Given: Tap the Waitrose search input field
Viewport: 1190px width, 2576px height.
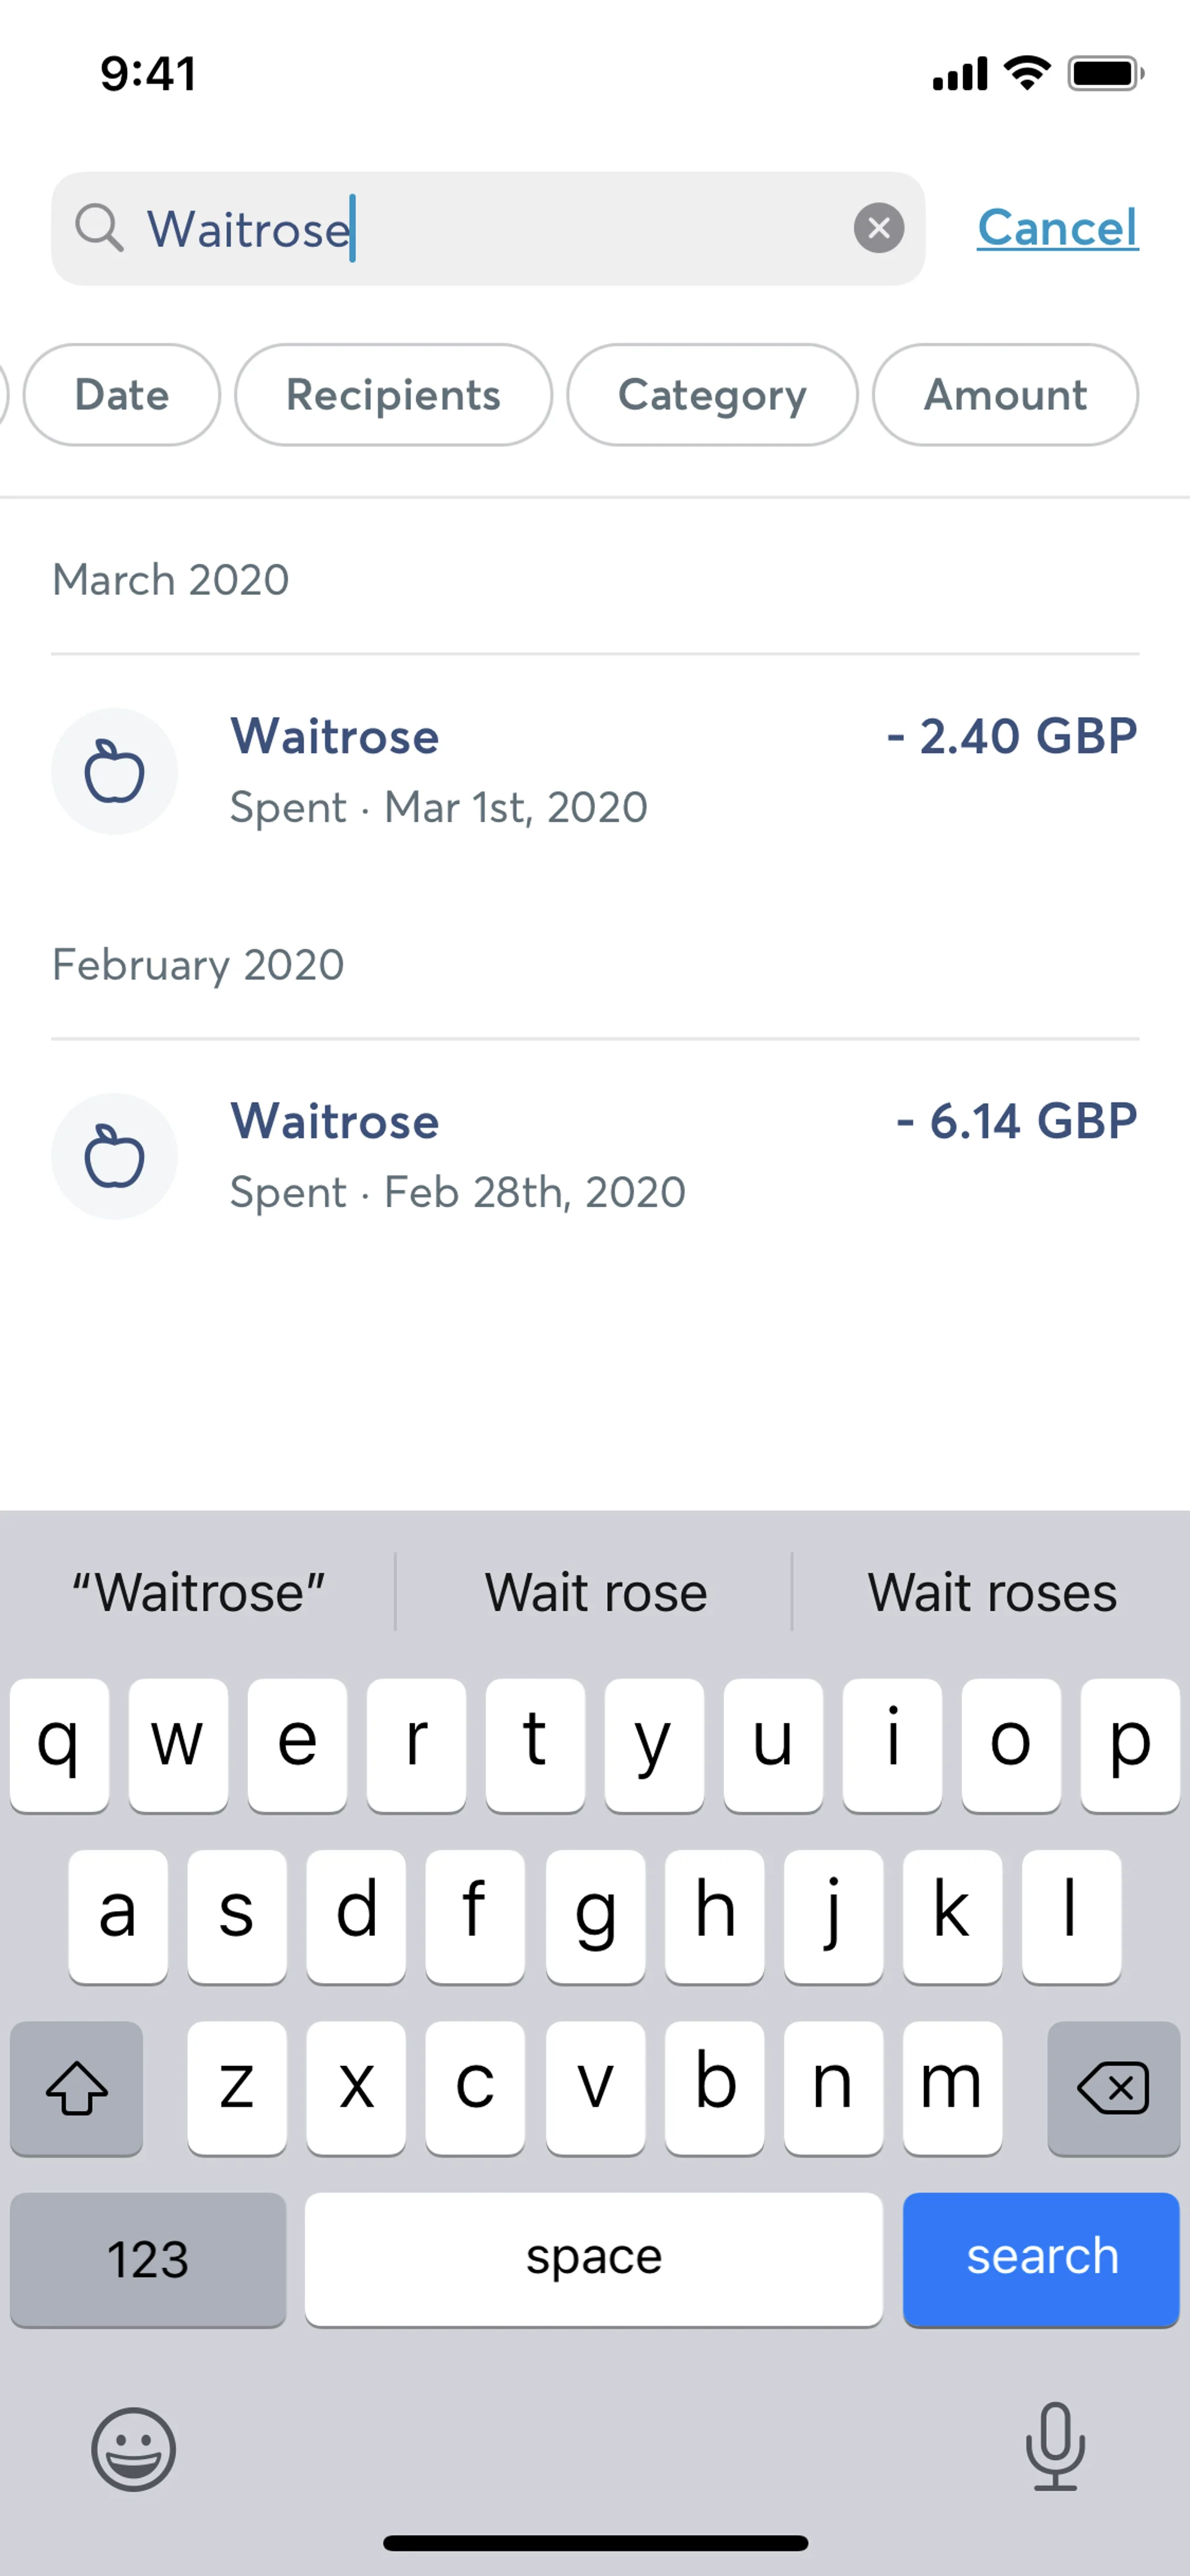Looking at the screenshot, I should tap(500, 228).
